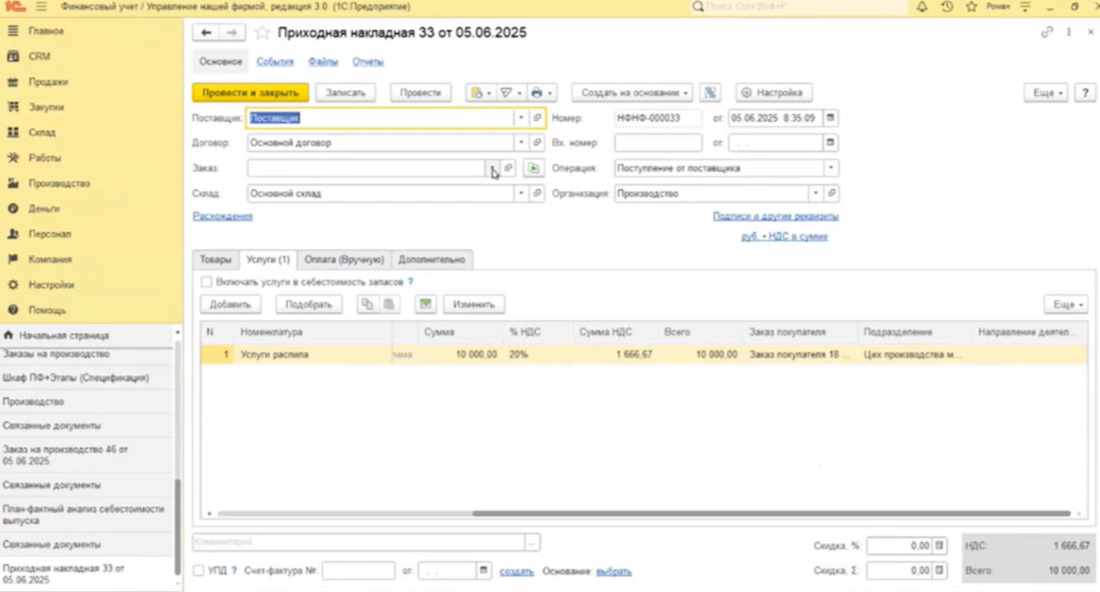Image resolution: width=1100 pixels, height=592 pixels.
Task: Click the horizontal table scrollbar
Action: point(771,513)
